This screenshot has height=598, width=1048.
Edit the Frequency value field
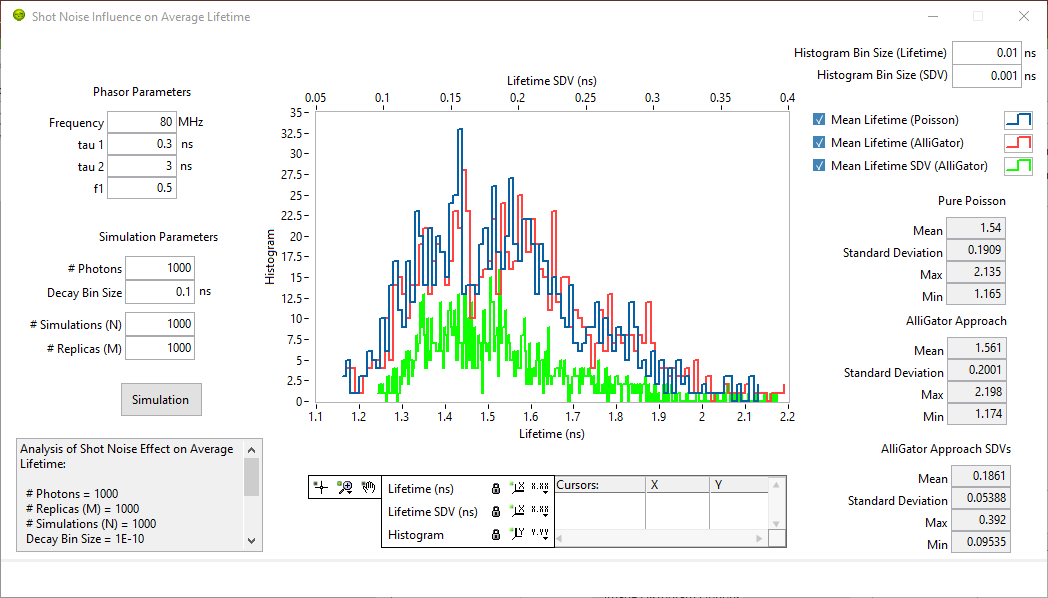click(142, 122)
